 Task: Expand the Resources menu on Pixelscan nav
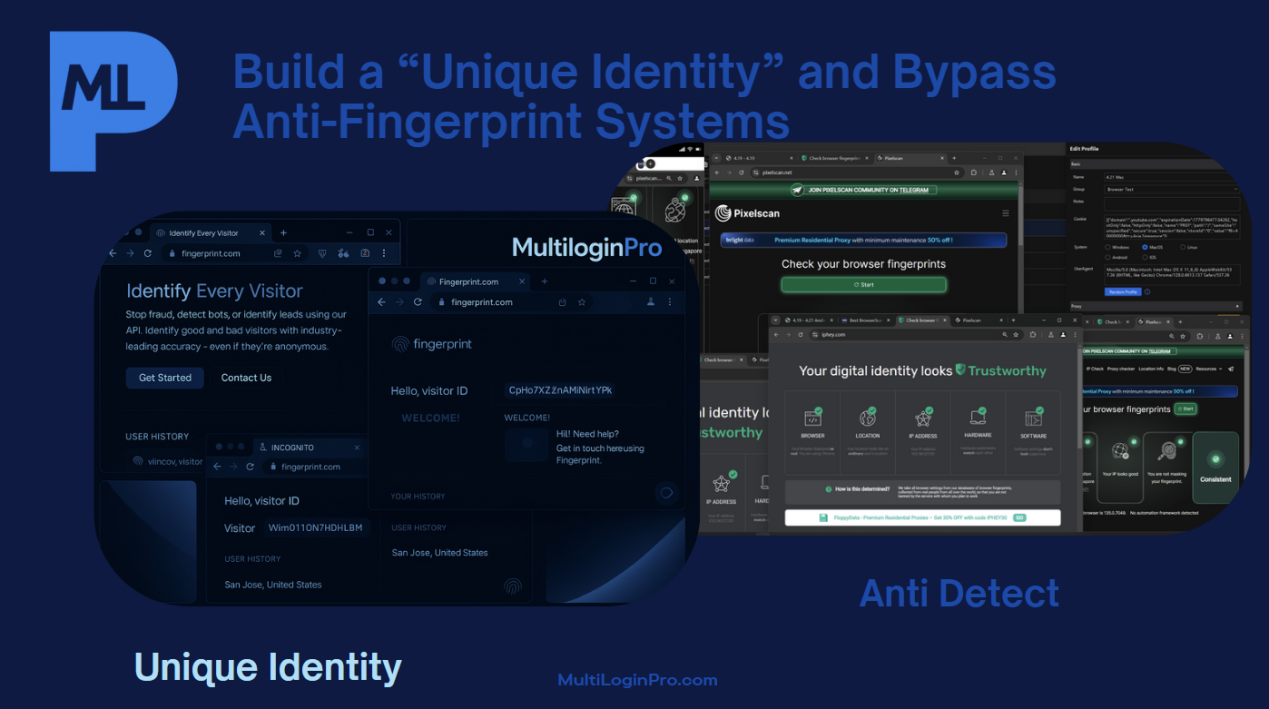click(x=1208, y=369)
